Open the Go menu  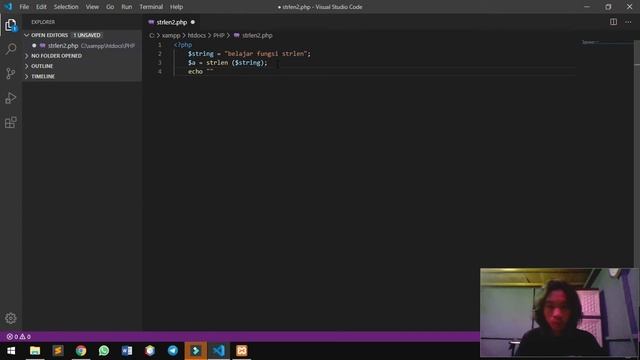[x=110, y=7]
